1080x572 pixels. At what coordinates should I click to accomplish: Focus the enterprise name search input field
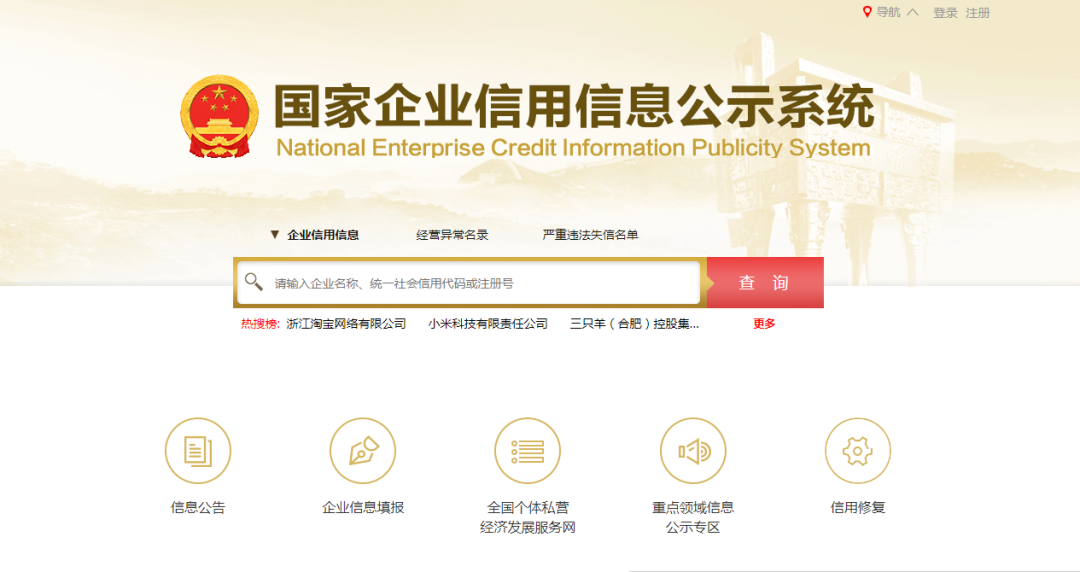click(480, 283)
